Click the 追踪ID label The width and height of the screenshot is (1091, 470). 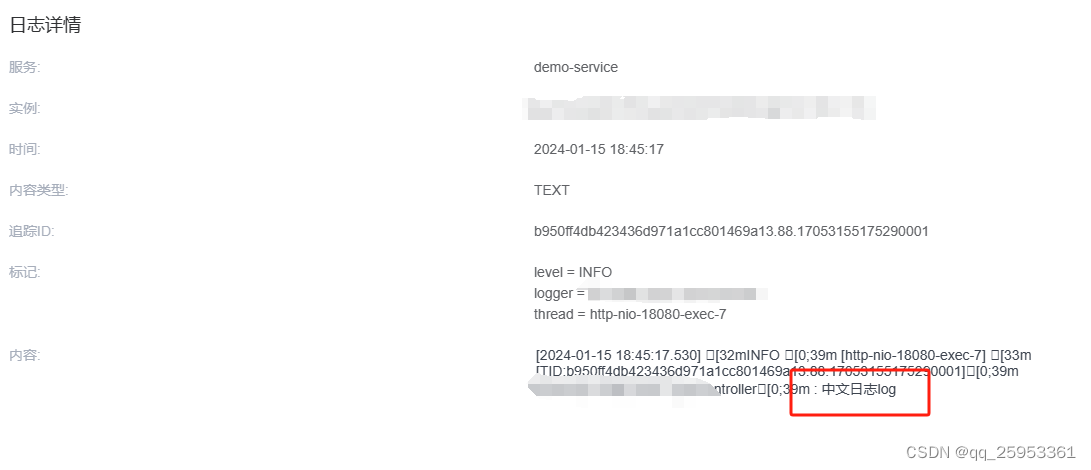click(x=31, y=231)
